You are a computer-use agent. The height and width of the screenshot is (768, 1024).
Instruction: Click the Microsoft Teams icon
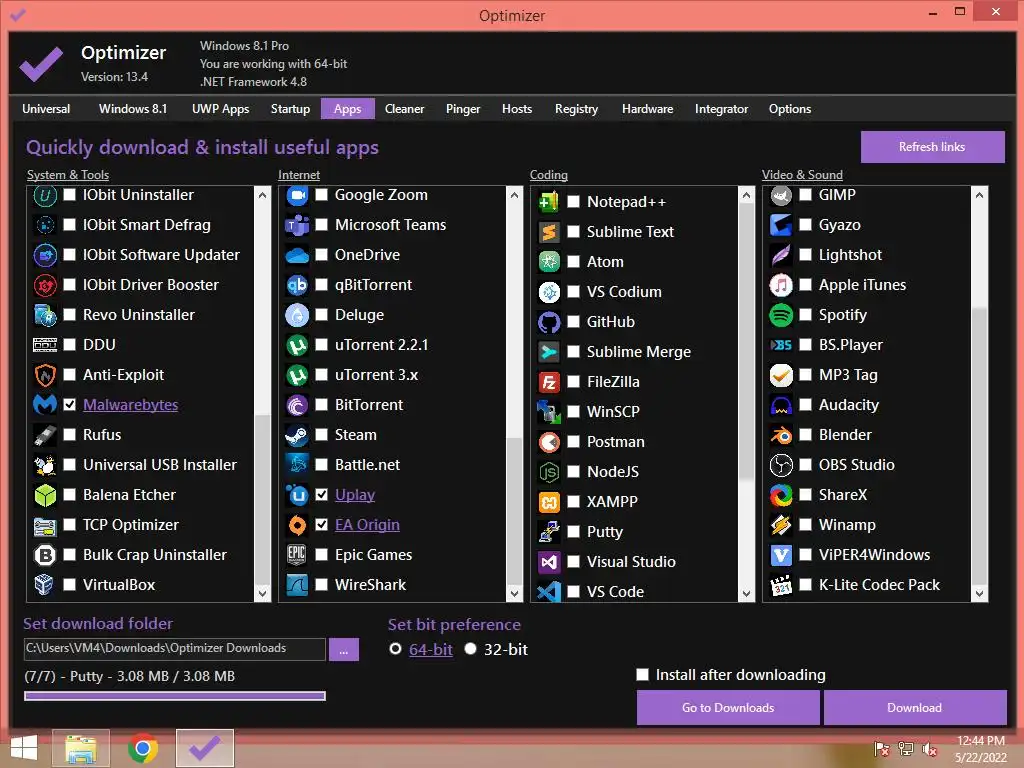(x=297, y=225)
